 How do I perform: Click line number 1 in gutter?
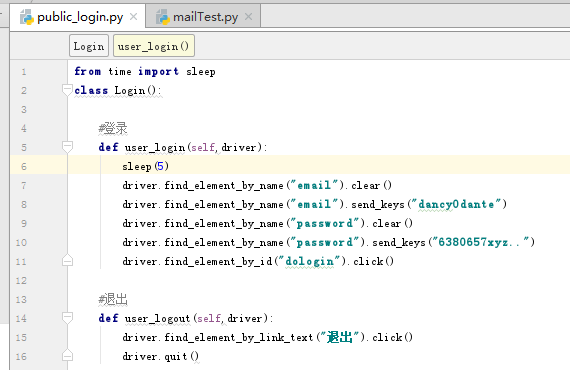point(24,72)
